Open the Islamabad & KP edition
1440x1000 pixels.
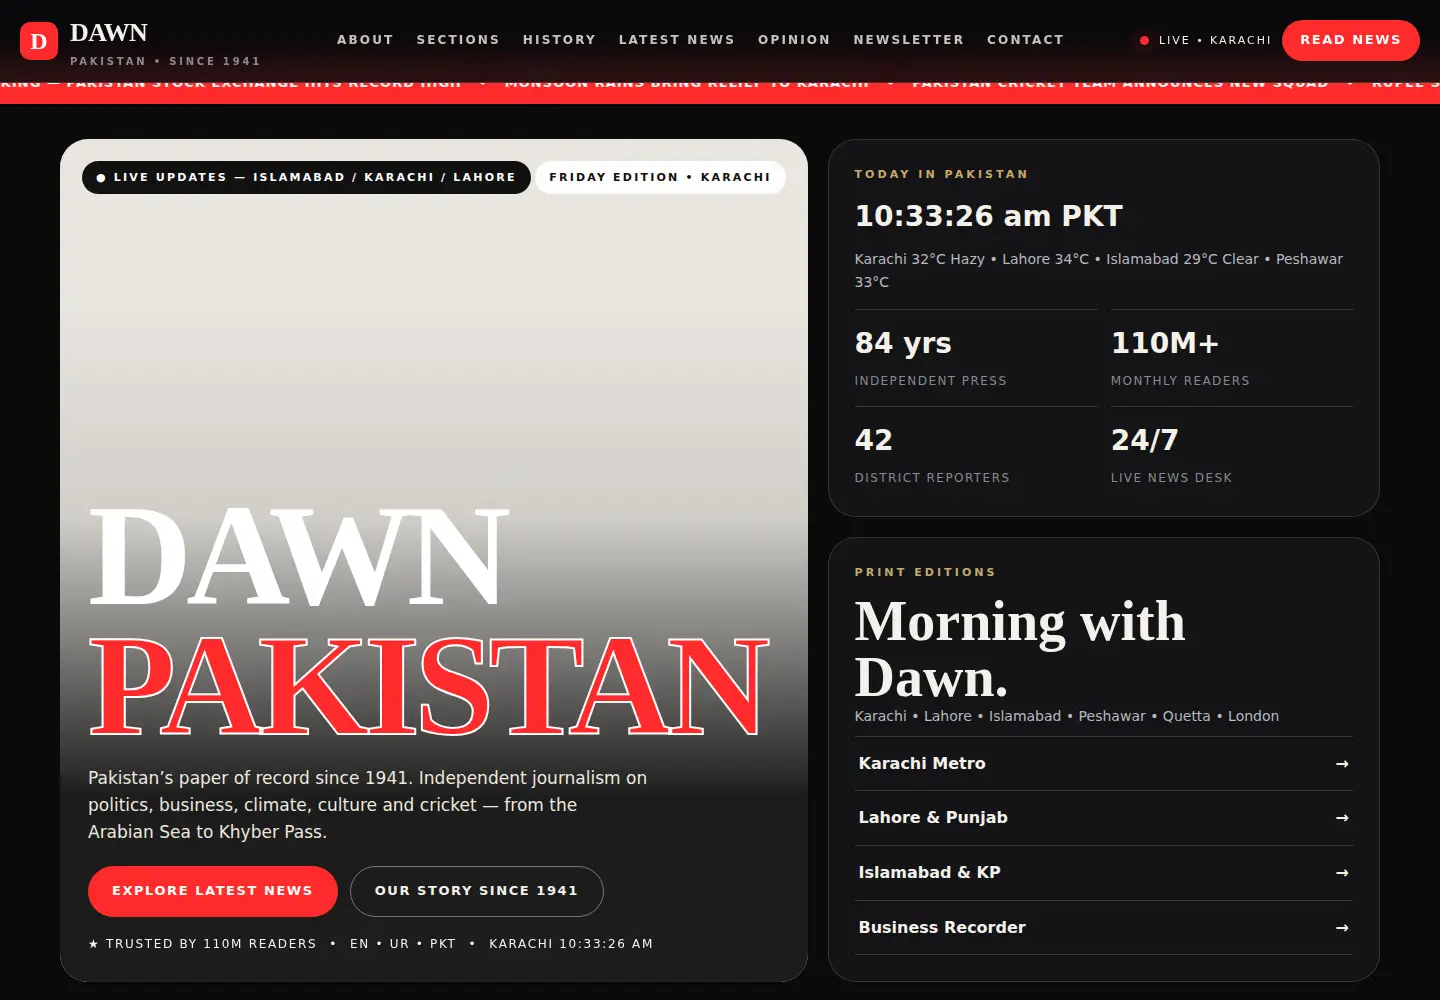click(x=1104, y=873)
